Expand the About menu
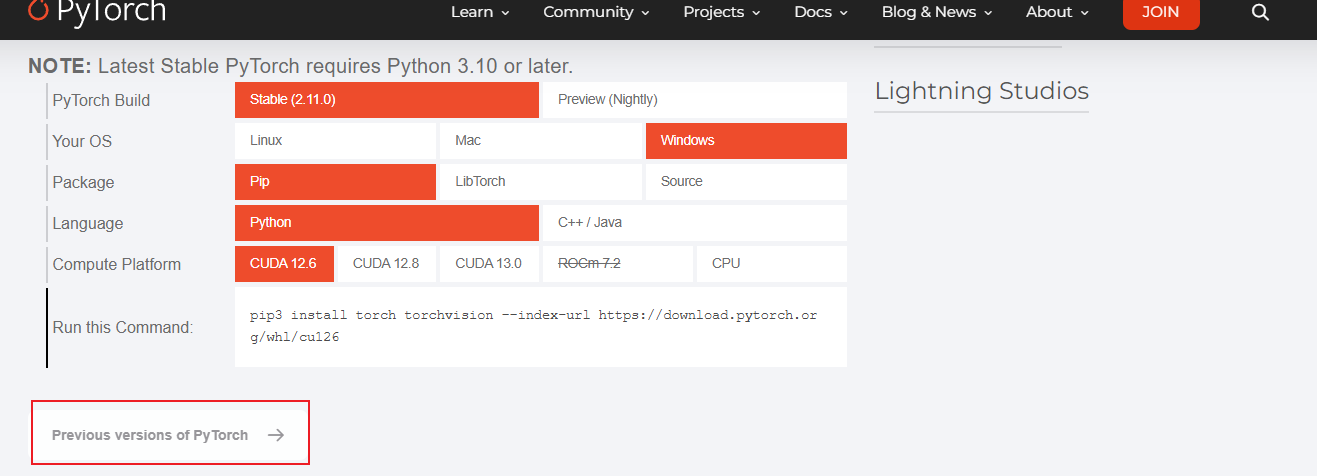The width and height of the screenshot is (1317, 476). click(1056, 13)
